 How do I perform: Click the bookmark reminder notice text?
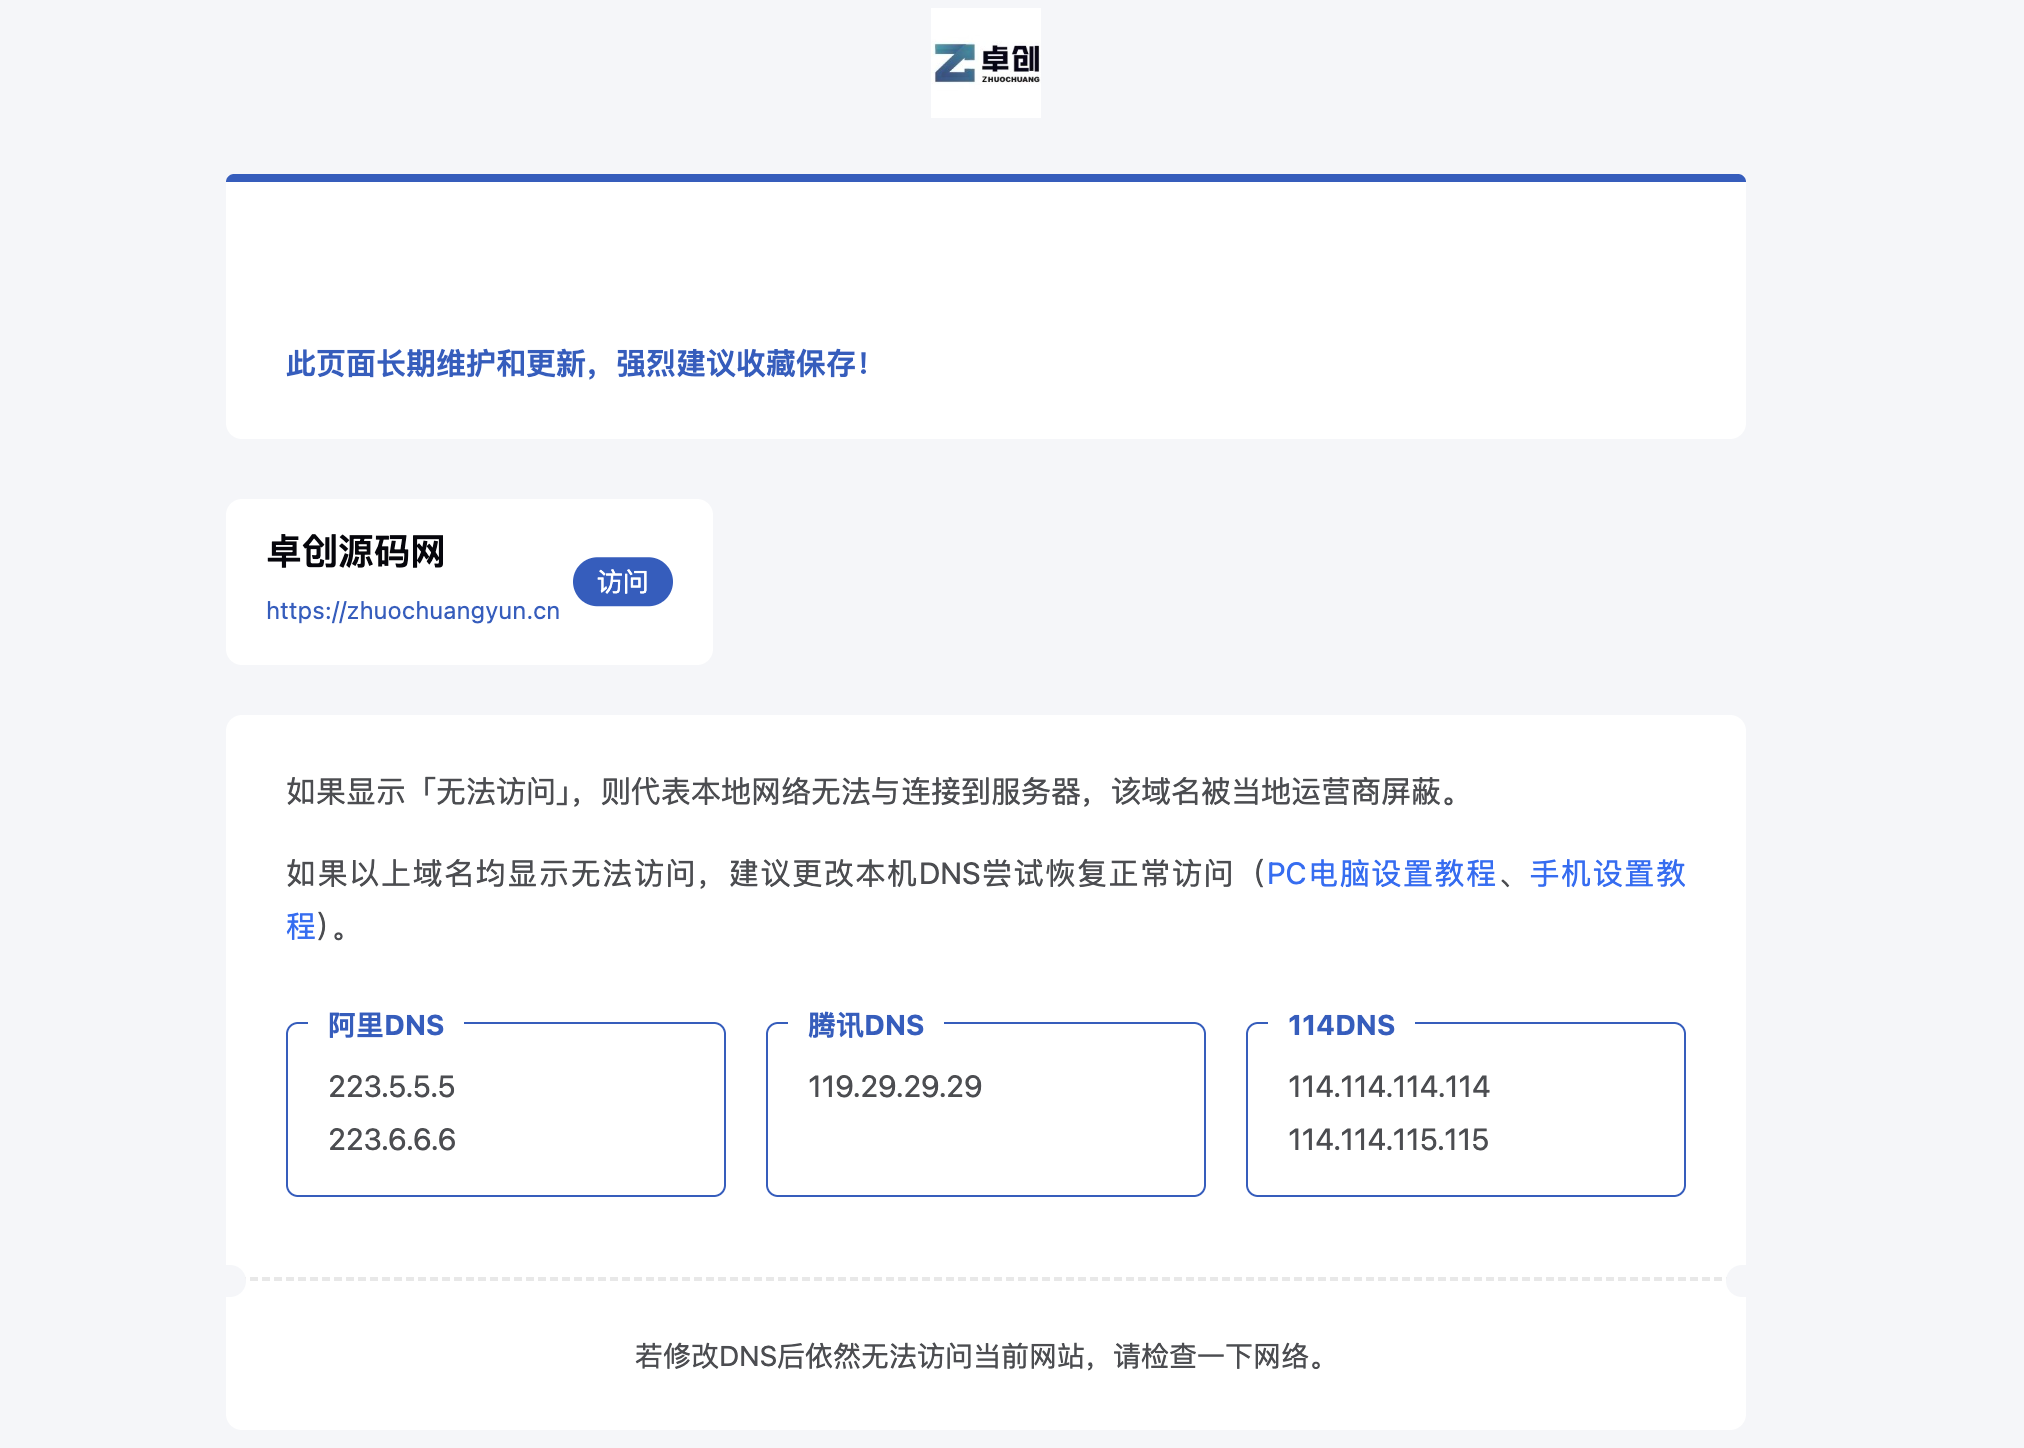coord(577,365)
